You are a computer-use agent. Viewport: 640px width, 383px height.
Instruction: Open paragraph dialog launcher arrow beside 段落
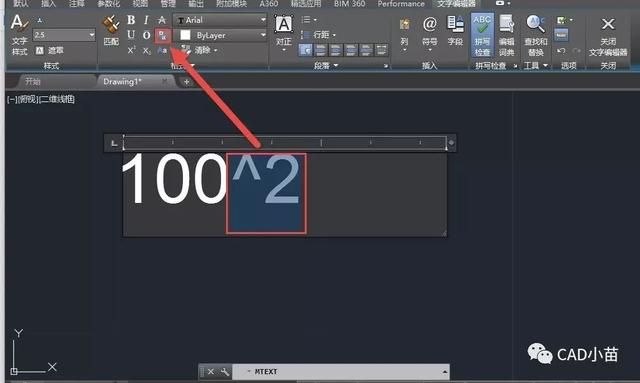[386, 66]
